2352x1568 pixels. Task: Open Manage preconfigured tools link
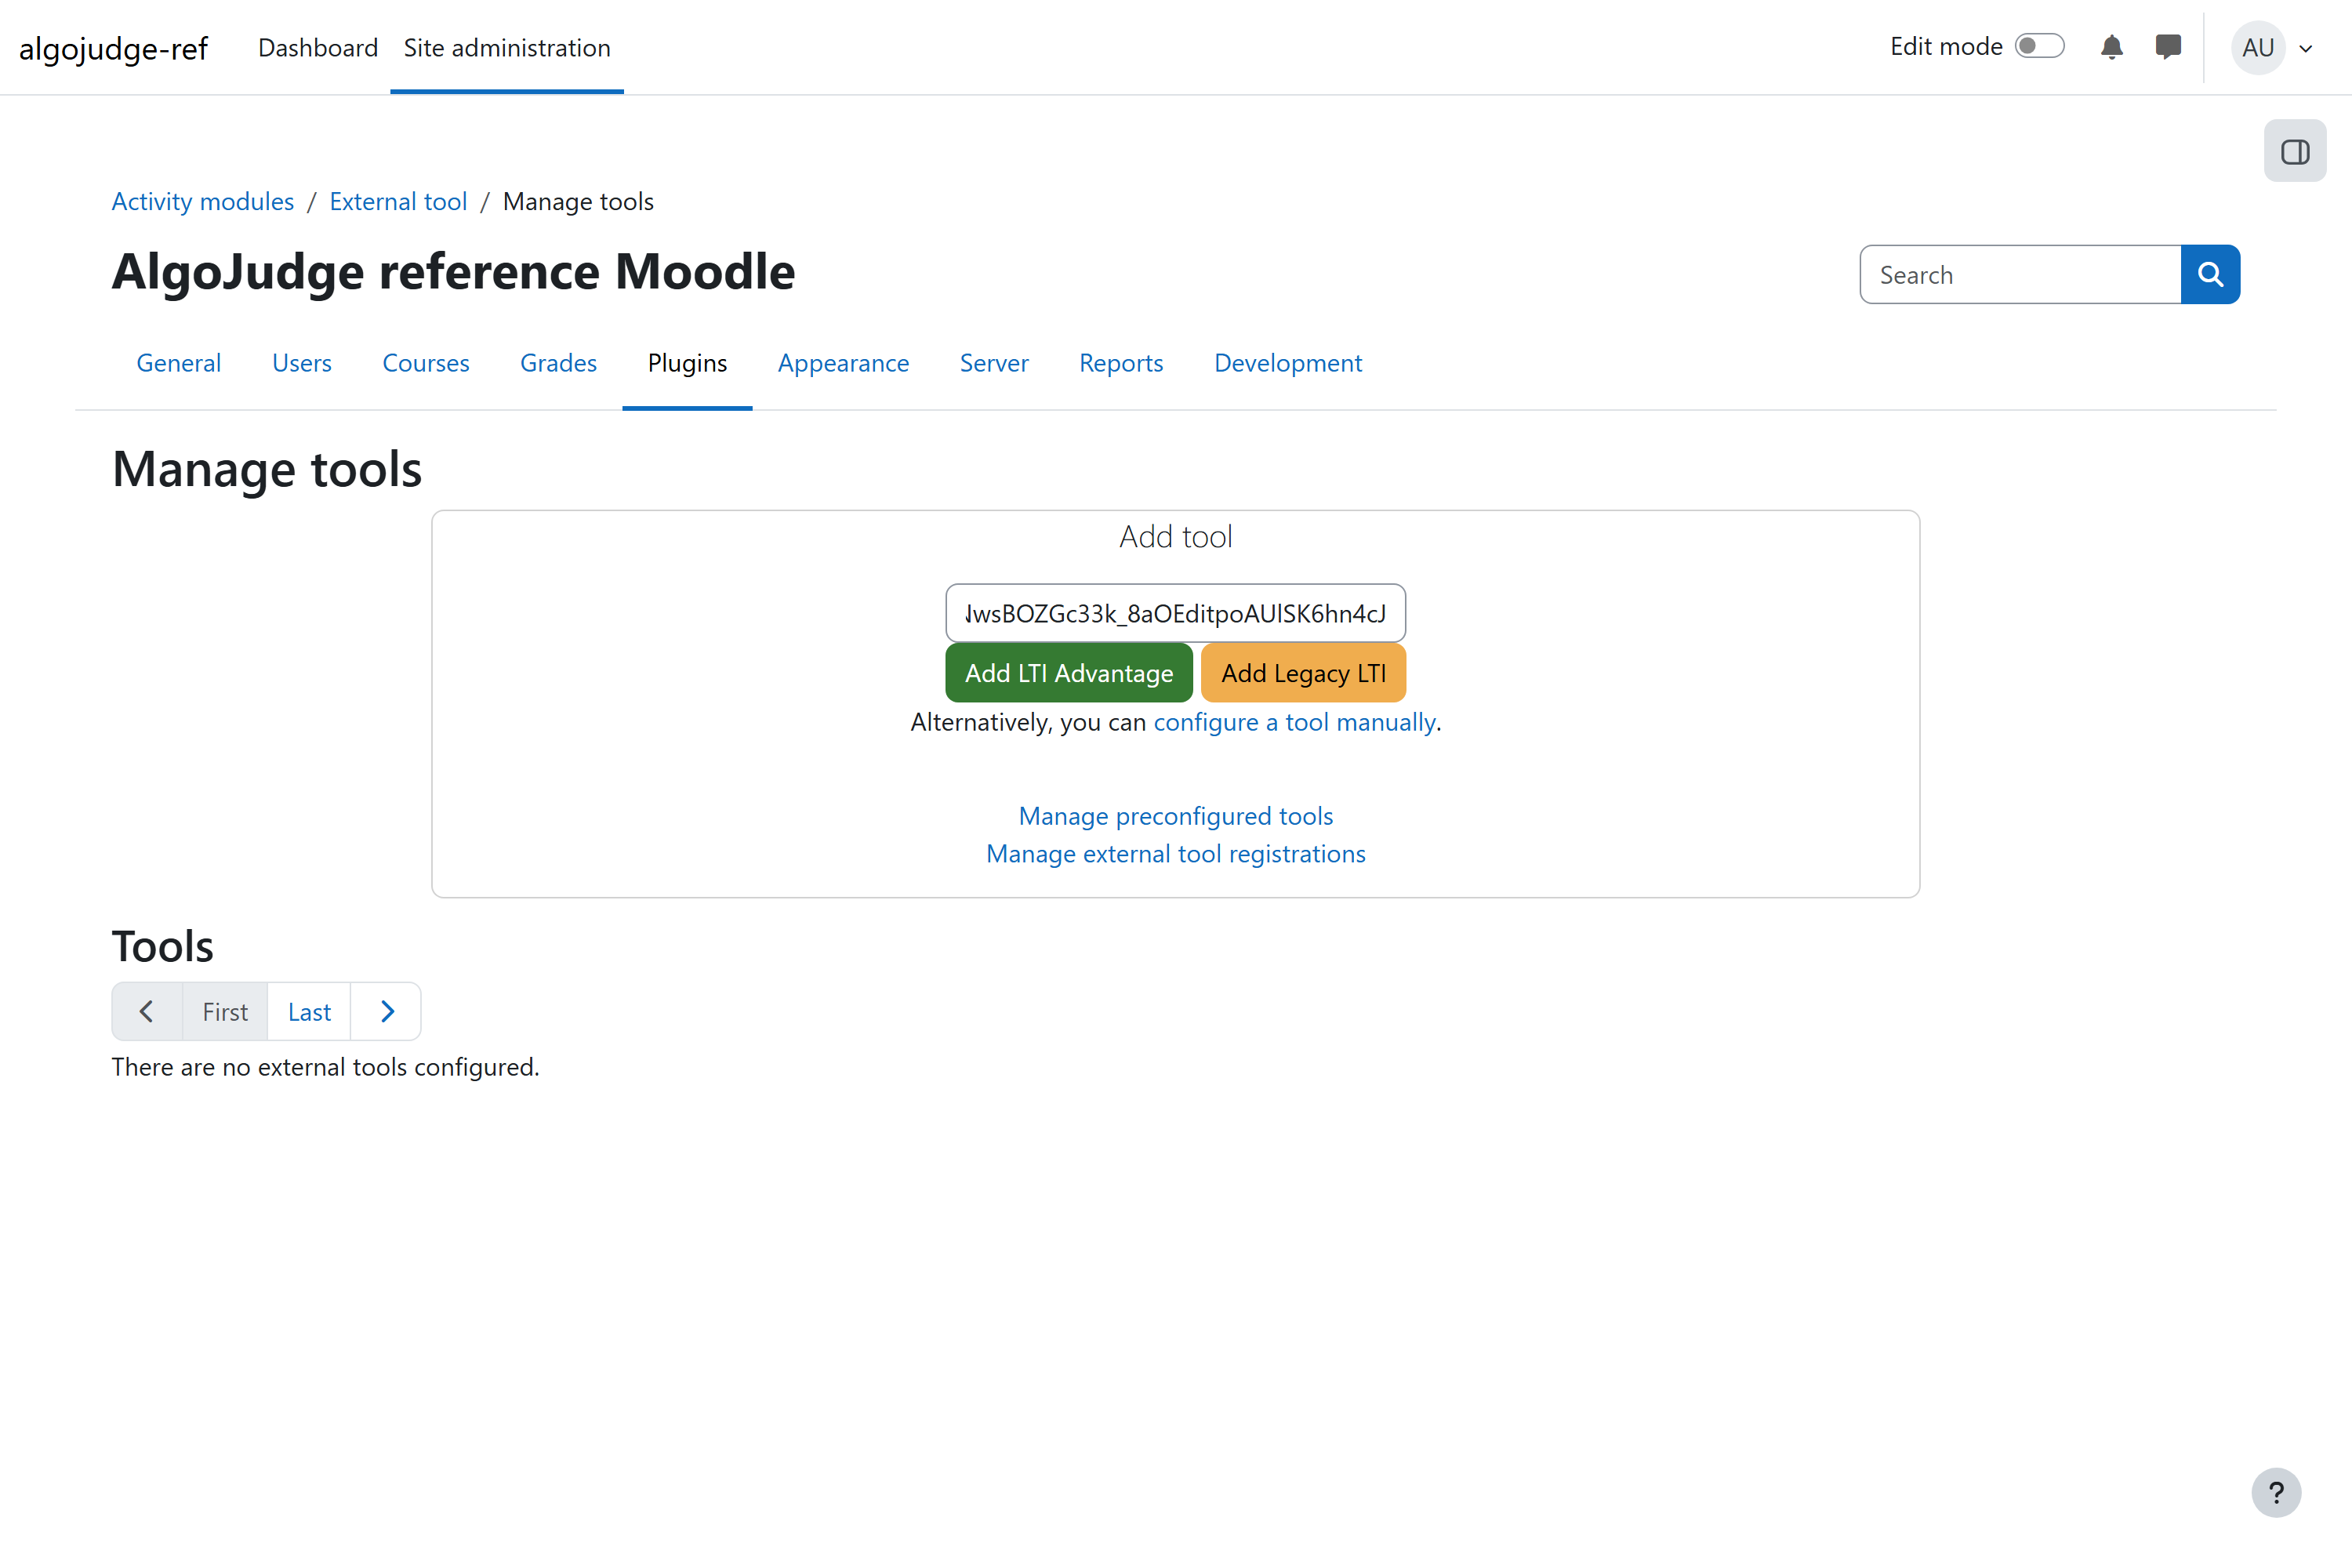point(1176,816)
